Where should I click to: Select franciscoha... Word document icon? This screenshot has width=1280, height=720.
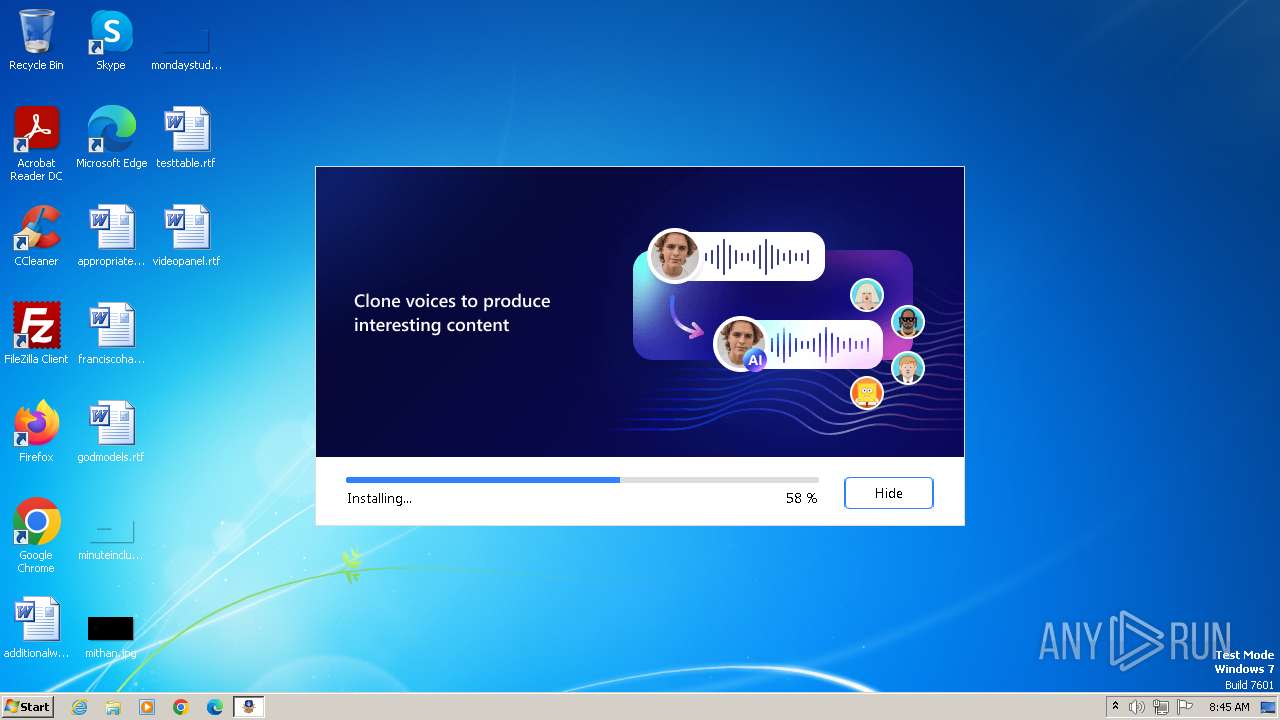[x=111, y=334]
